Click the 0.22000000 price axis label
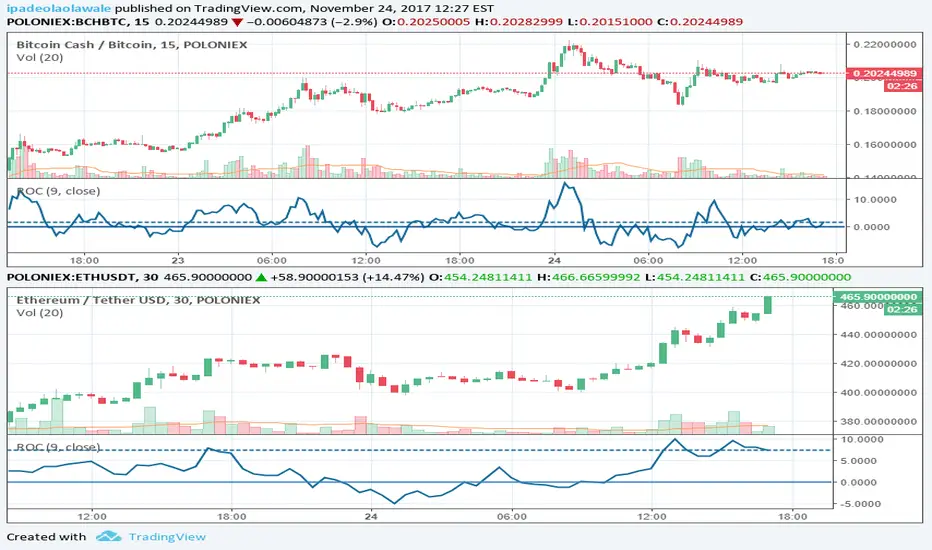The width and height of the screenshot is (932, 550). [884, 45]
